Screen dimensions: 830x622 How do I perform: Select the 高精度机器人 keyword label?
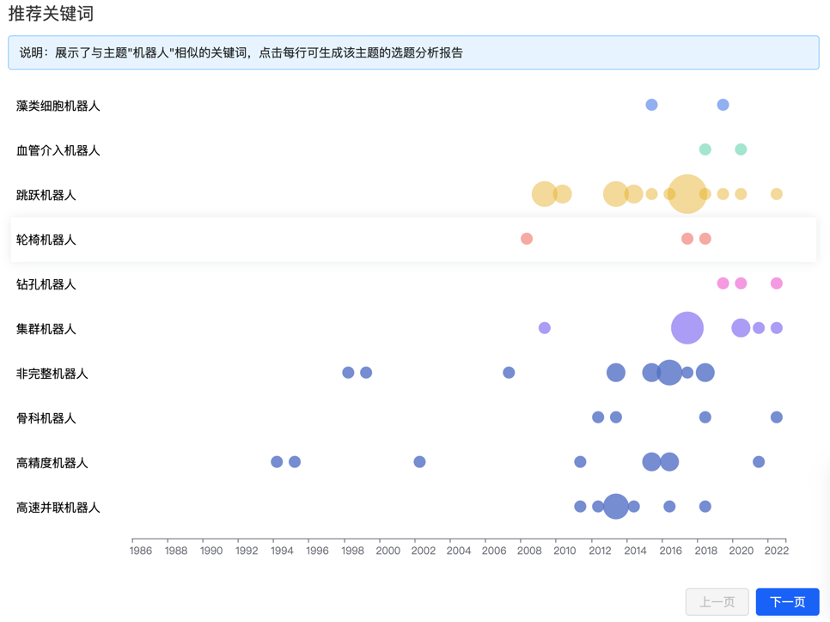(52, 463)
